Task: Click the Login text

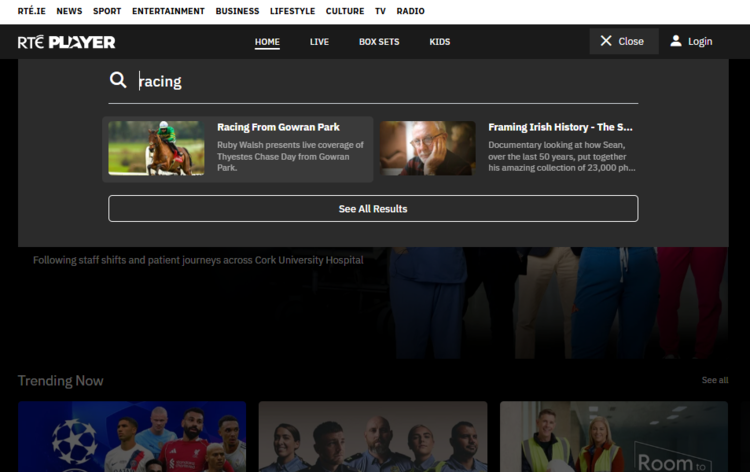Action: (700, 42)
